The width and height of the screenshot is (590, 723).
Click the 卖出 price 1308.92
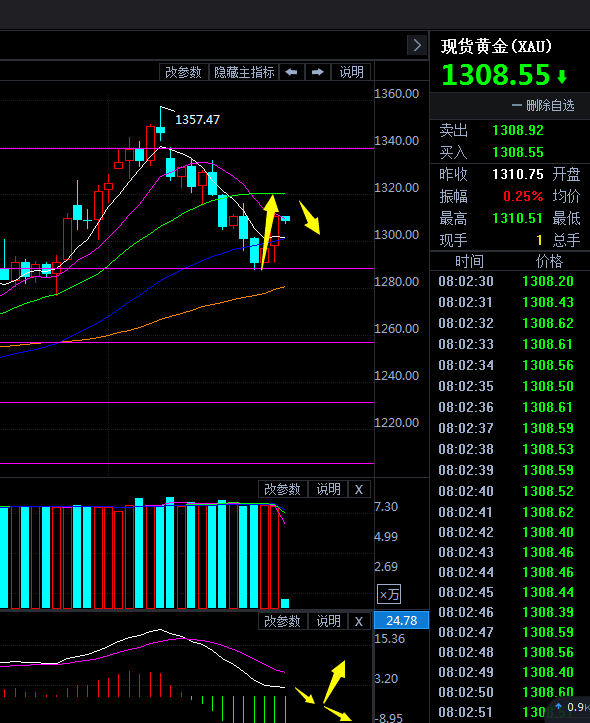pos(518,130)
